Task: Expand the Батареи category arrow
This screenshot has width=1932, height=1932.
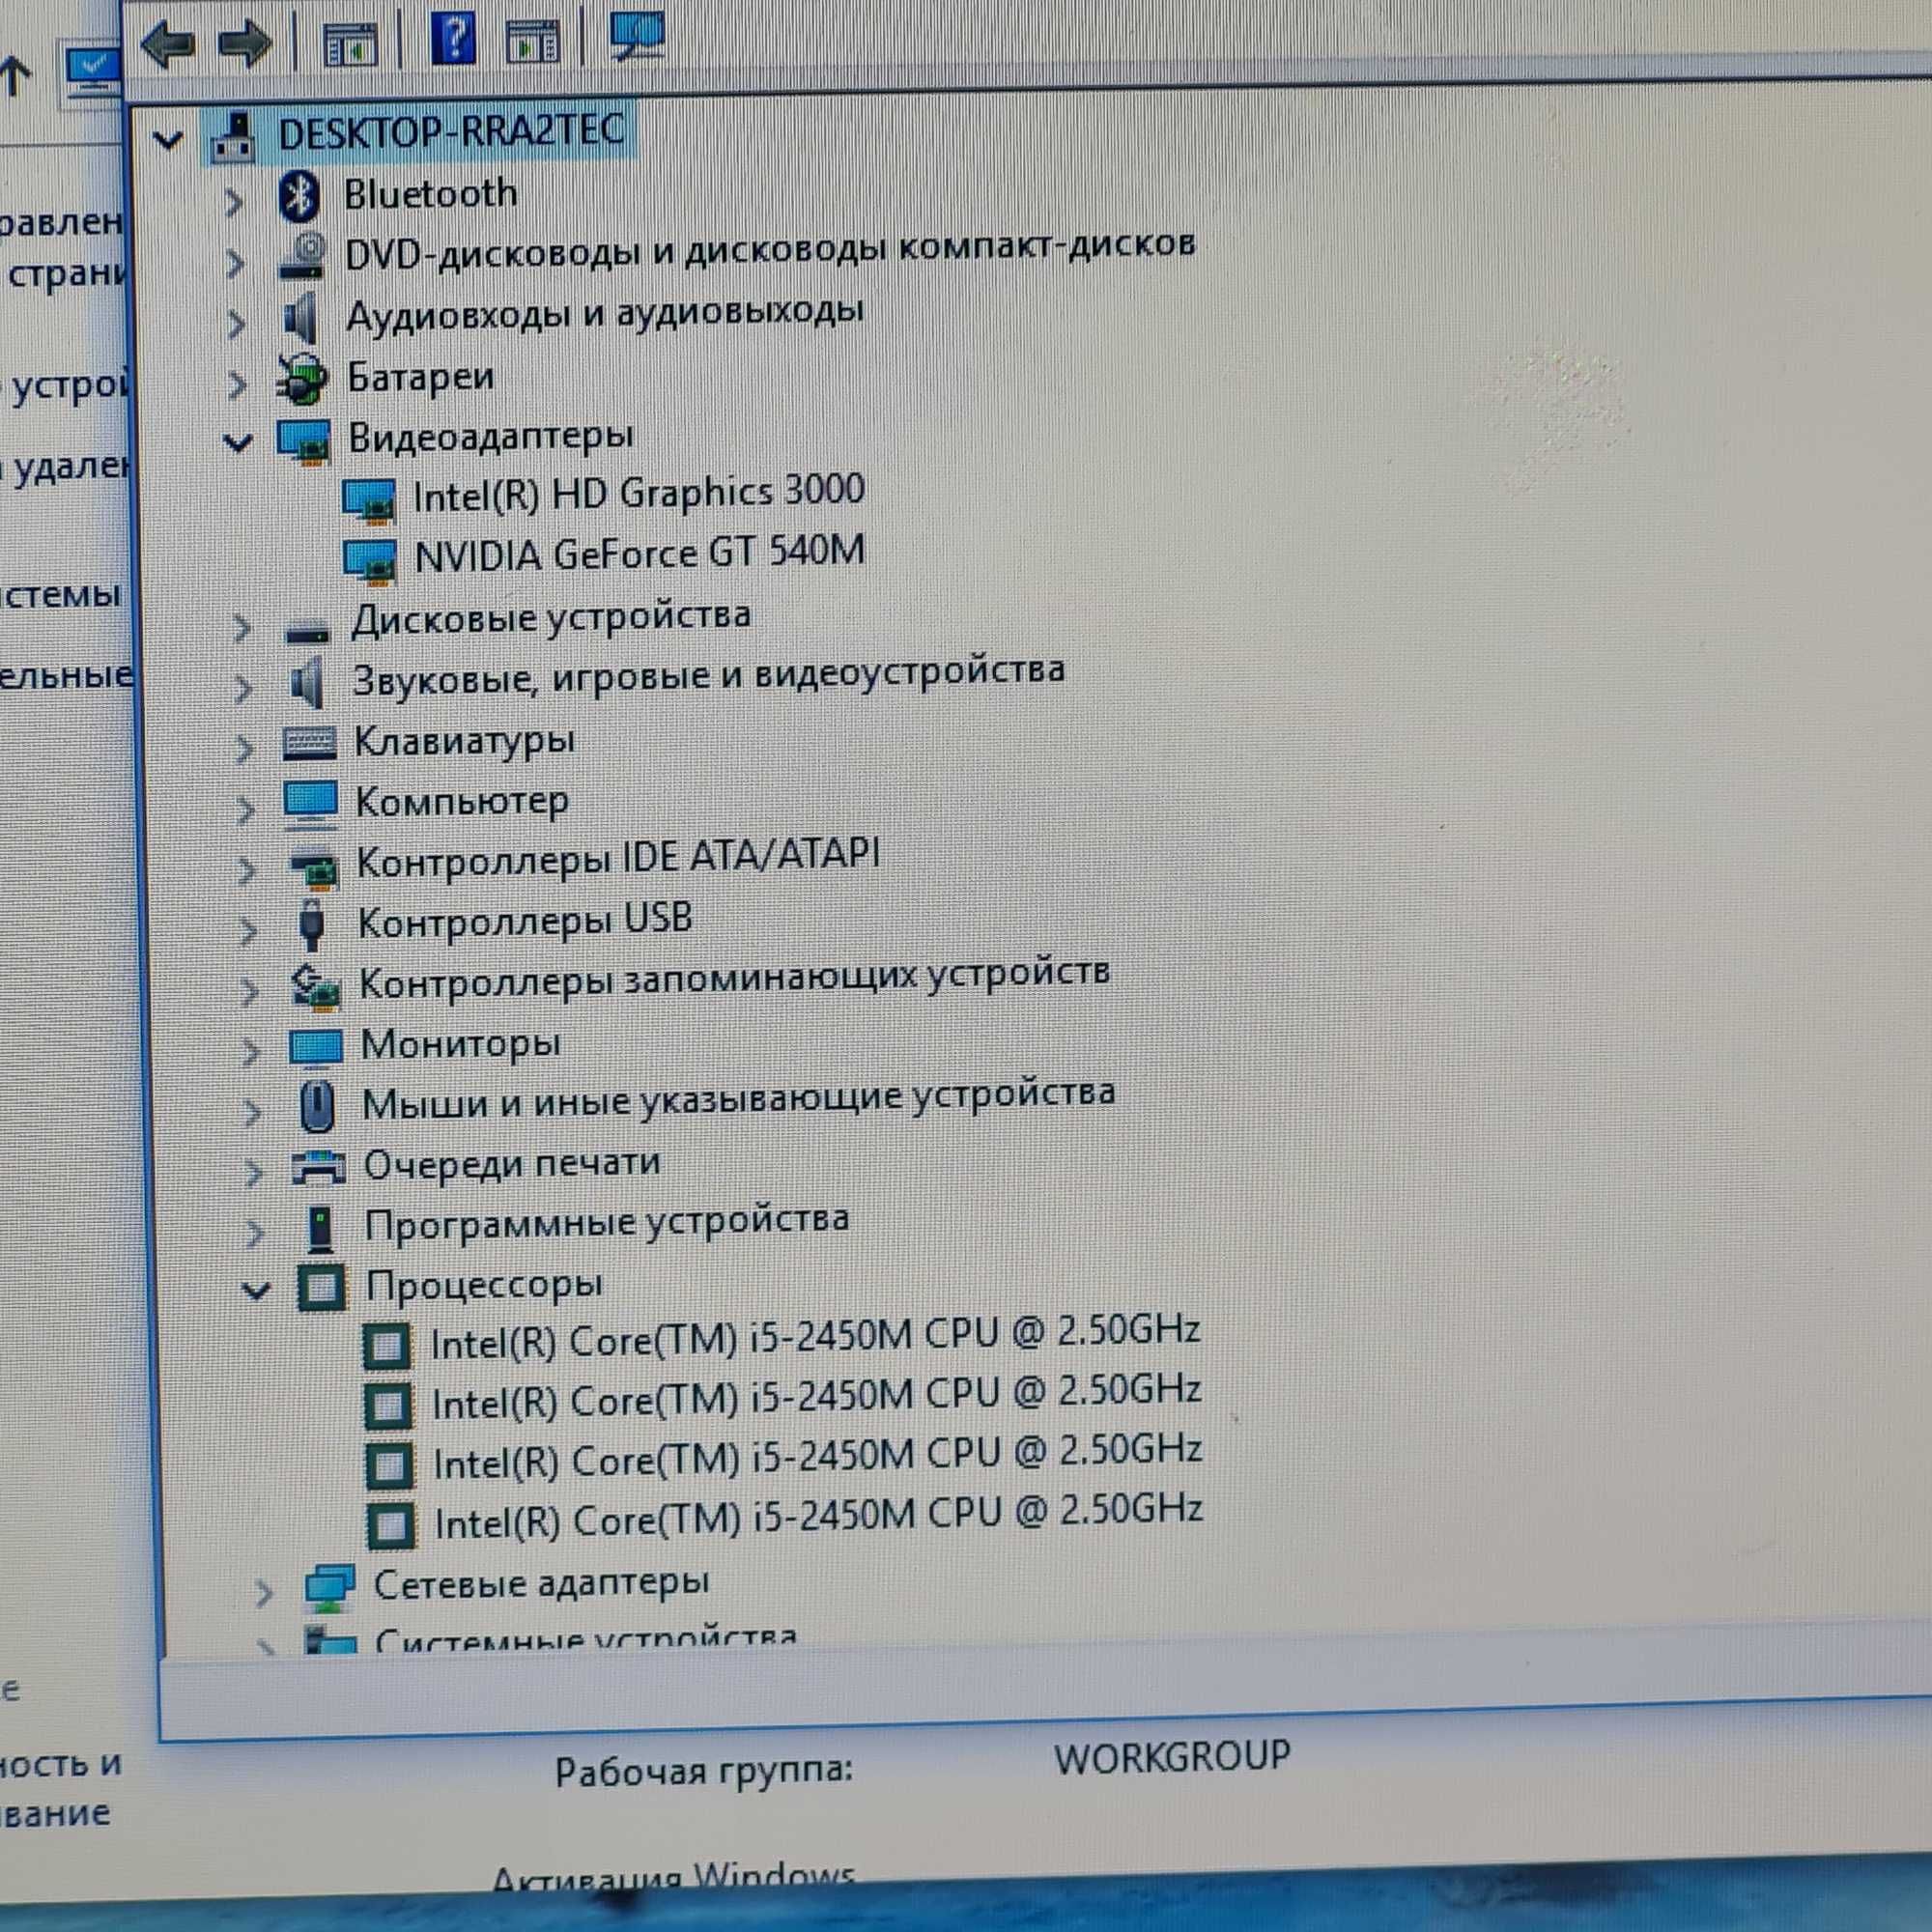Action: tap(237, 384)
